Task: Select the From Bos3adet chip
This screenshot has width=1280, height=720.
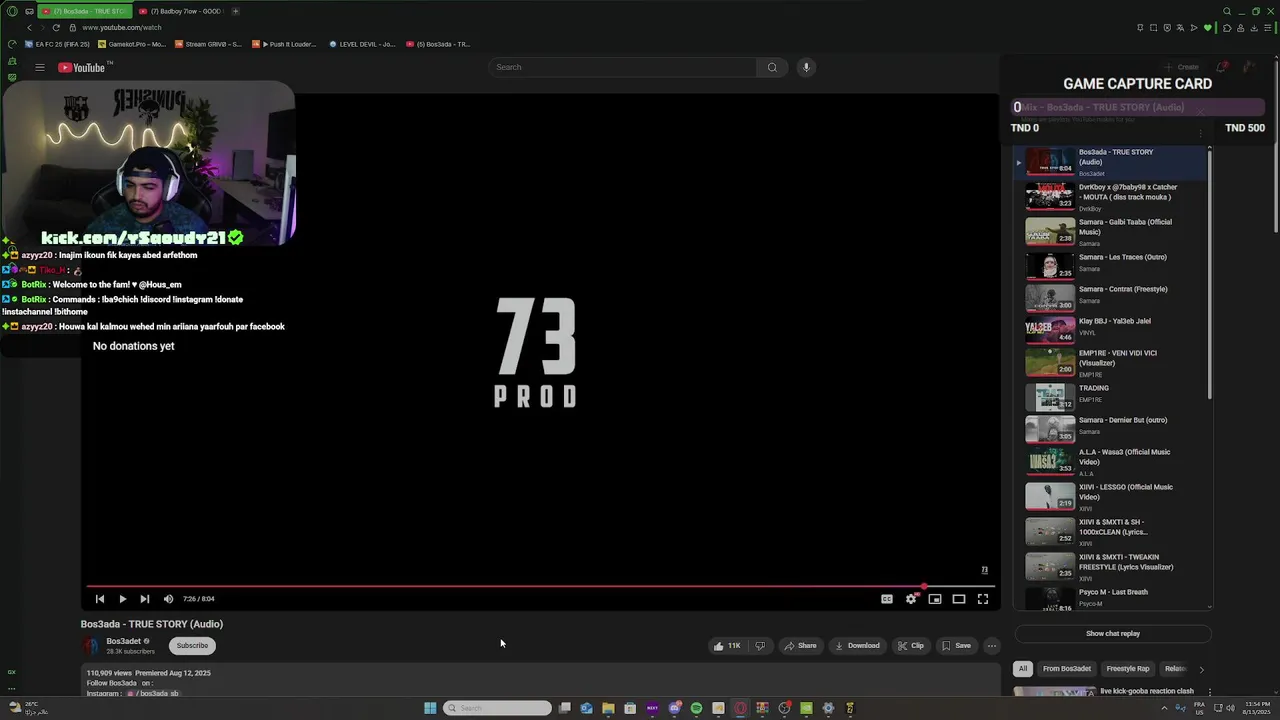Action: coord(1067,669)
